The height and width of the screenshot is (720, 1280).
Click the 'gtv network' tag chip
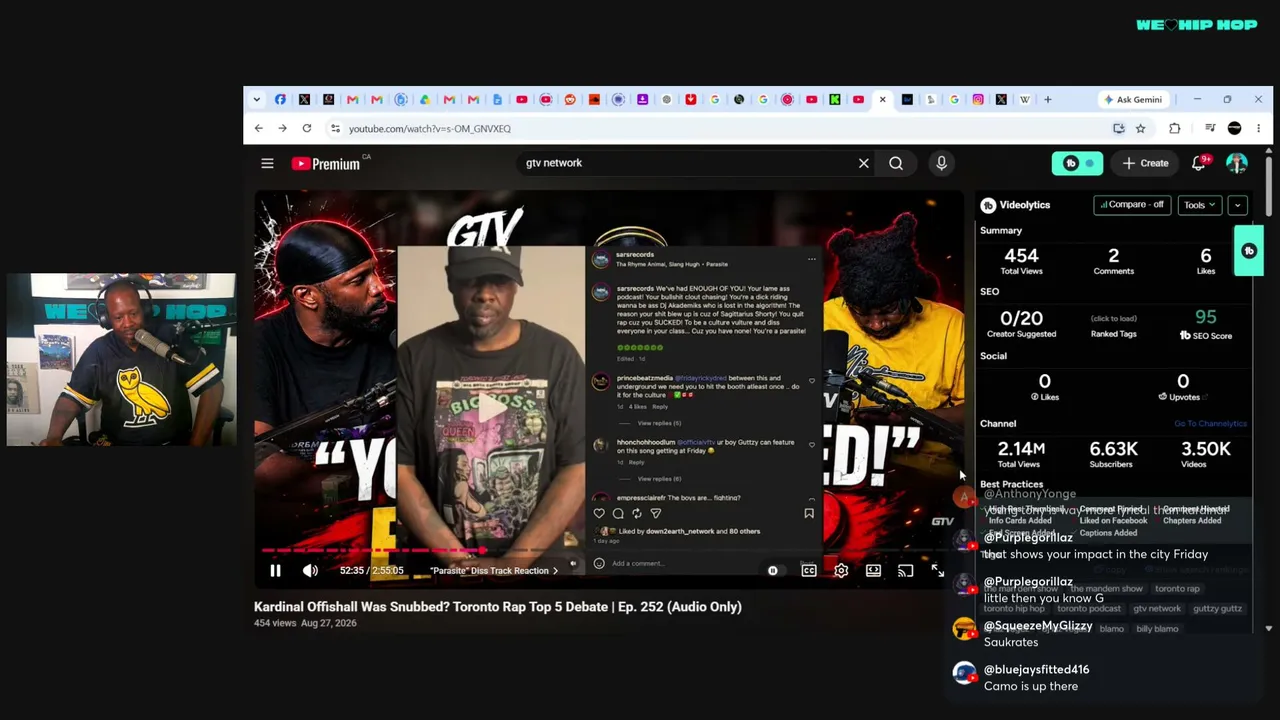click(1157, 608)
